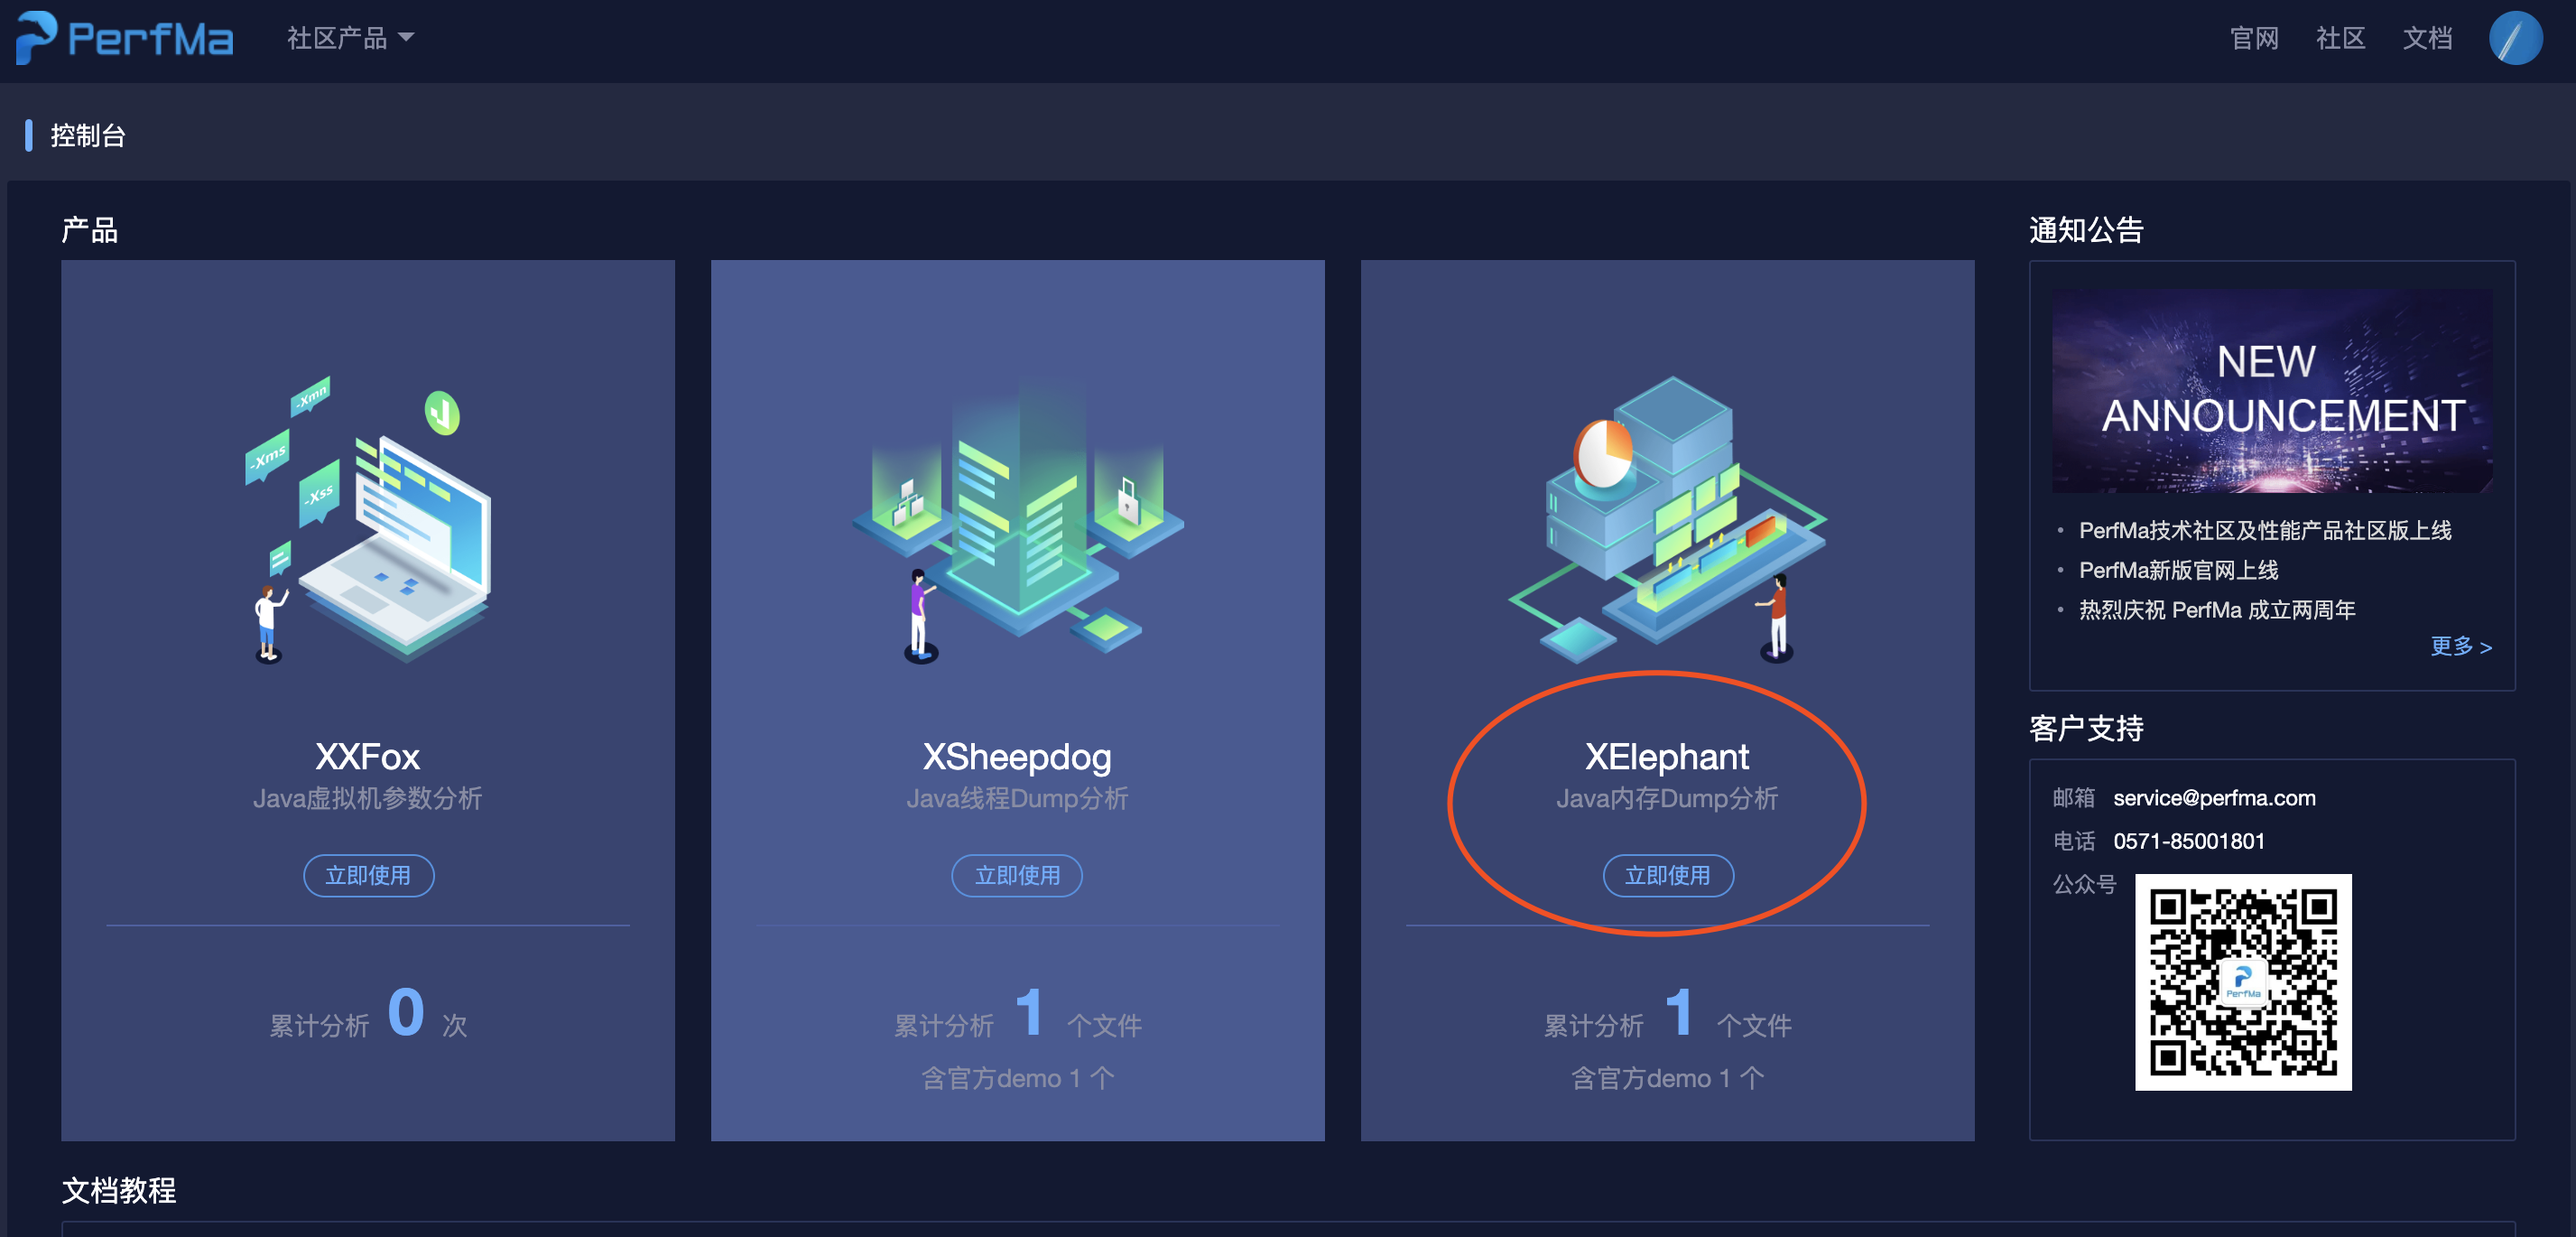Image resolution: width=2576 pixels, height=1237 pixels.
Task: Click the PerfMa QR code
Action: pos(2243,982)
